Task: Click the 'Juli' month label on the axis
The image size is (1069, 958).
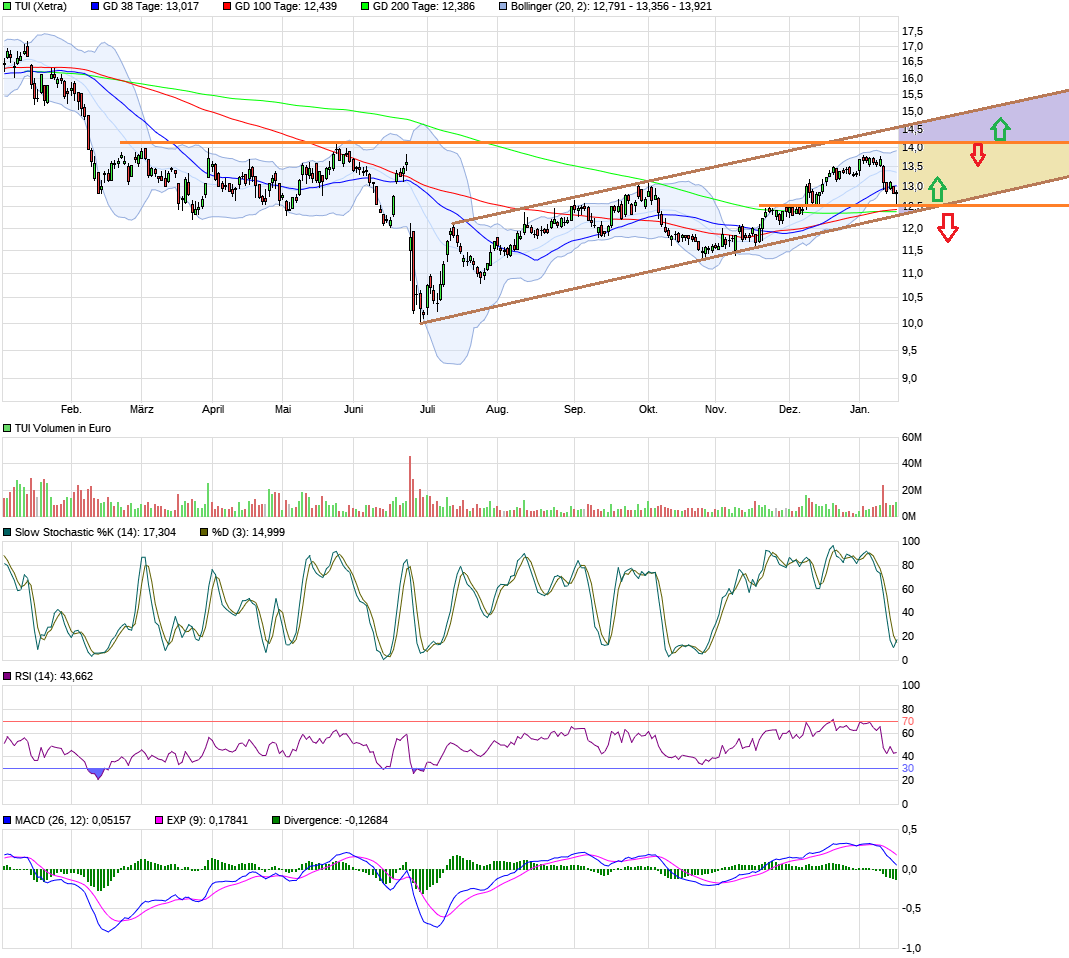Action: tap(427, 409)
